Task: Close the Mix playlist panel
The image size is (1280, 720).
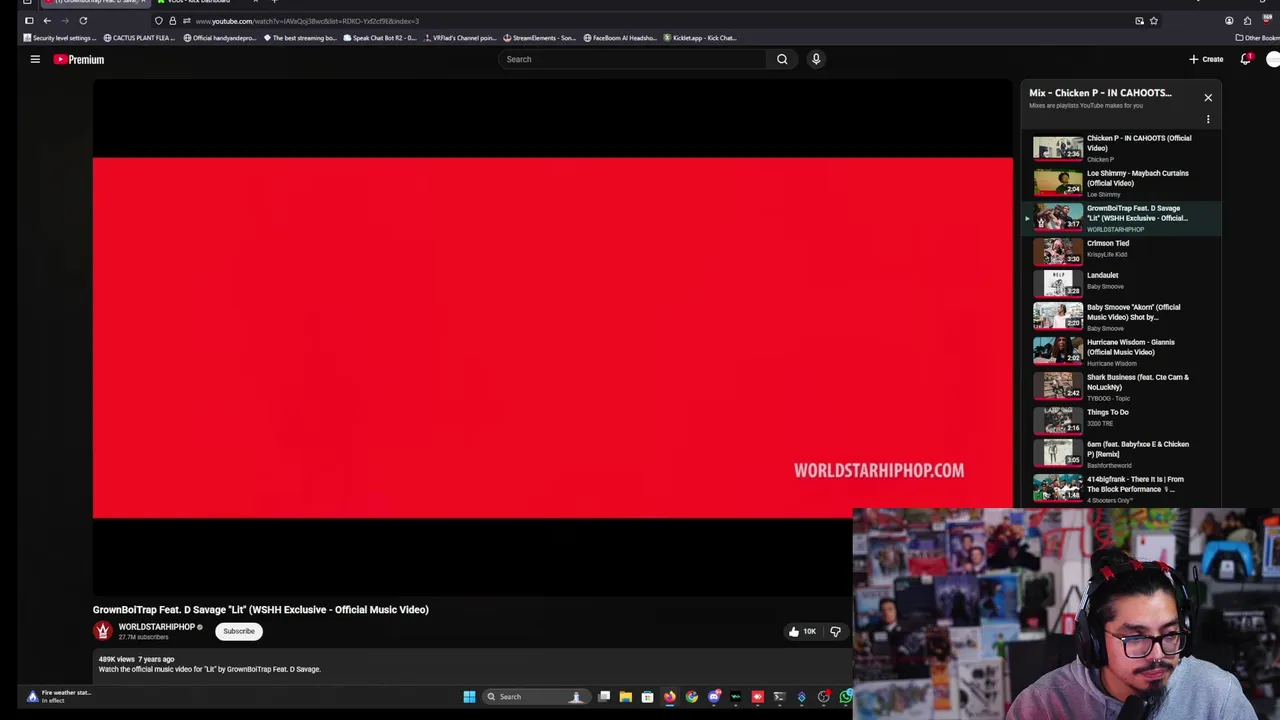Action: point(1208,97)
